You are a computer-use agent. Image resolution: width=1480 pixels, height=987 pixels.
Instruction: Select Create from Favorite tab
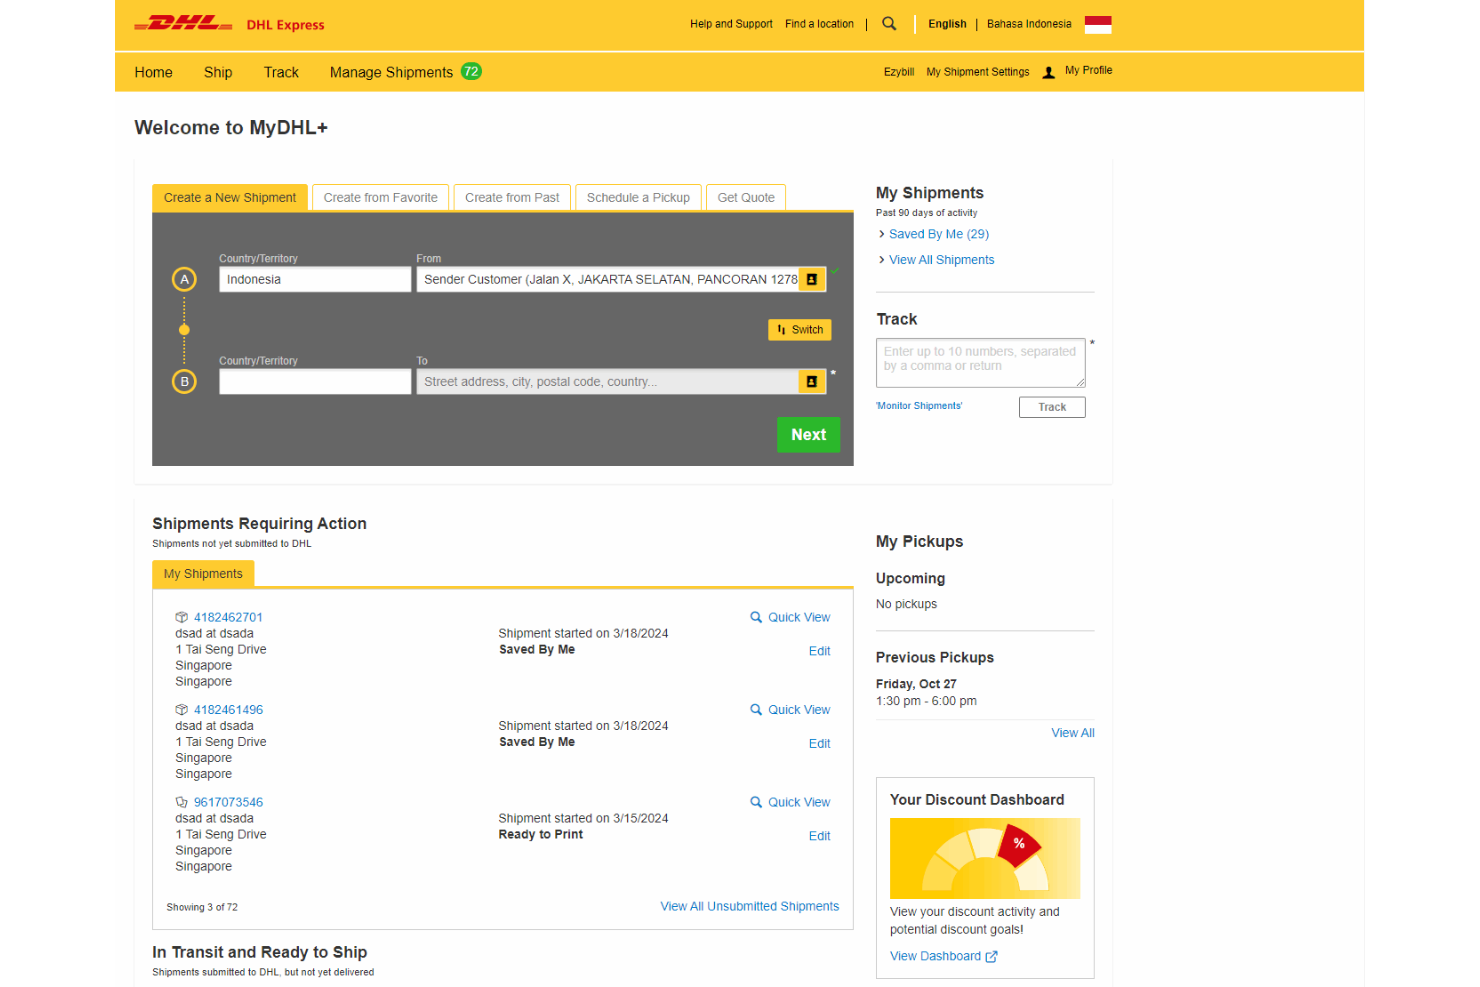(x=380, y=198)
